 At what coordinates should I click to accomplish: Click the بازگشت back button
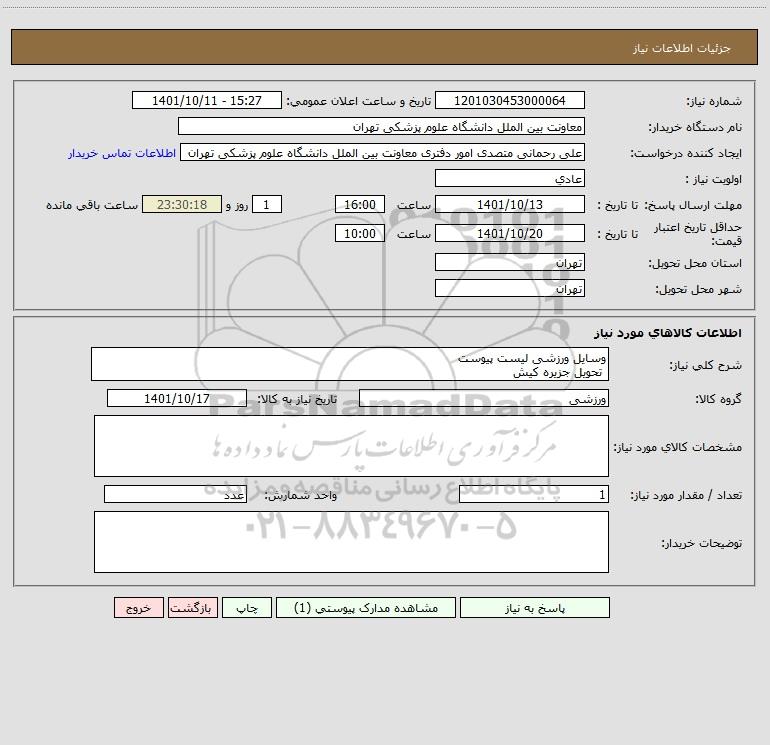pos(192,607)
